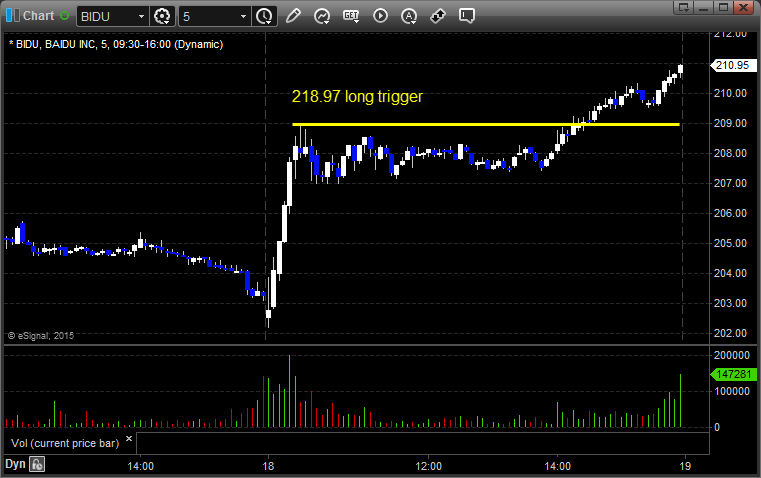Image resolution: width=761 pixels, height=478 pixels.
Task: Click the 202.00 price axis label
Action: coord(730,333)
